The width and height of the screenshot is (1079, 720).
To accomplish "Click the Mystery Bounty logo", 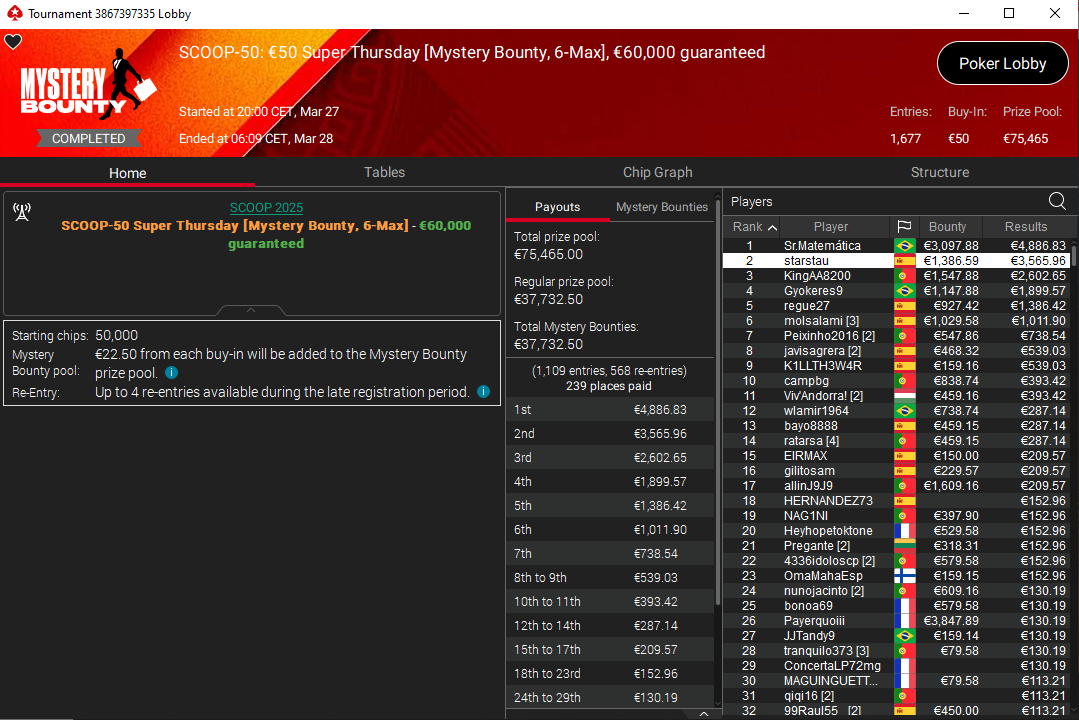I will coord(88,85).
